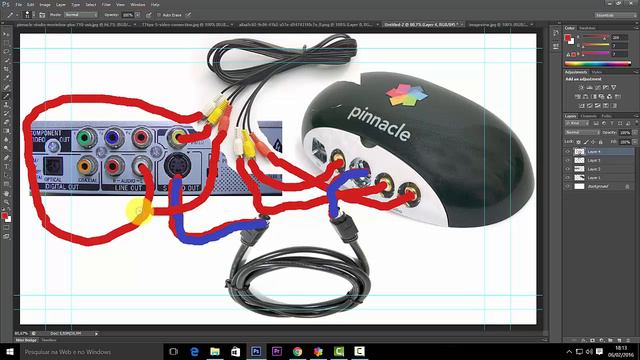Viewport: 640px width, 360px height.
Task: Pick a color from the spectrum ramp
Action: [x=598, y=64]
